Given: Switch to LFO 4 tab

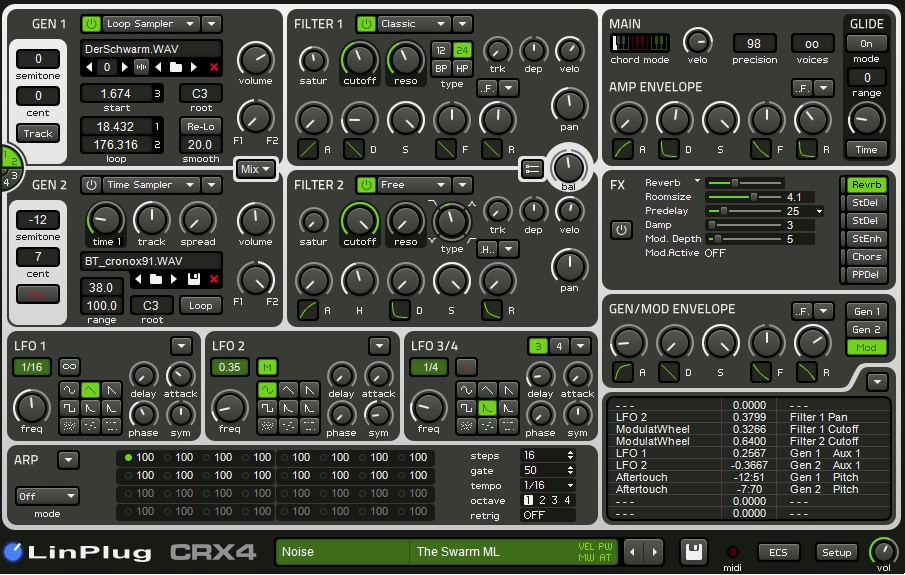Looking at the screenshot, I should [x=559, y=346].
